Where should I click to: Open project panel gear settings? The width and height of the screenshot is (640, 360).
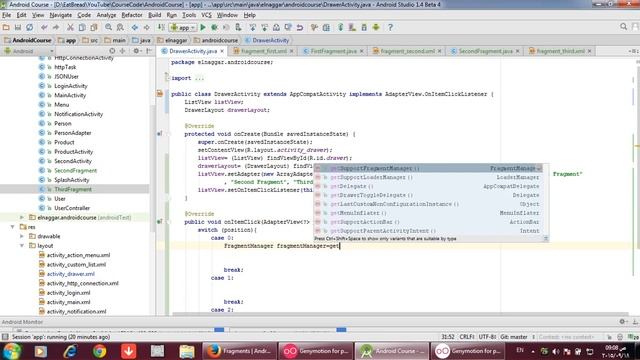coord(137,51)
